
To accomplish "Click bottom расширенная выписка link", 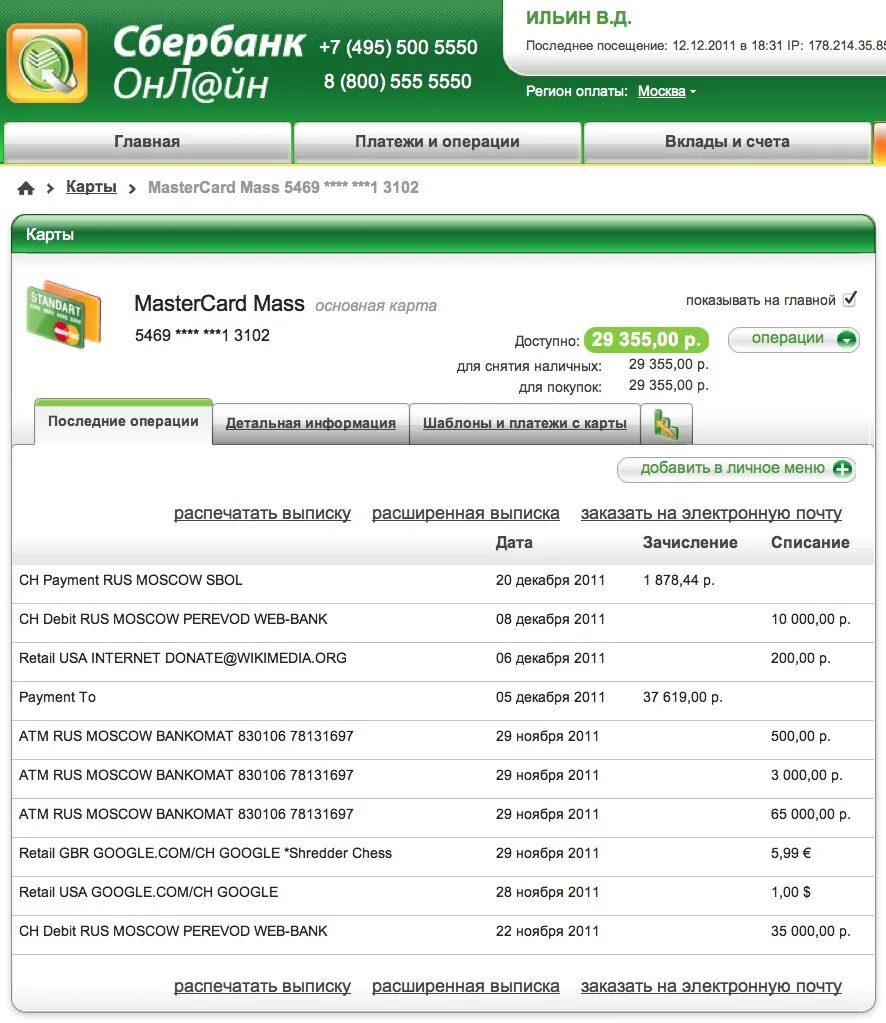I will (466, 986).
